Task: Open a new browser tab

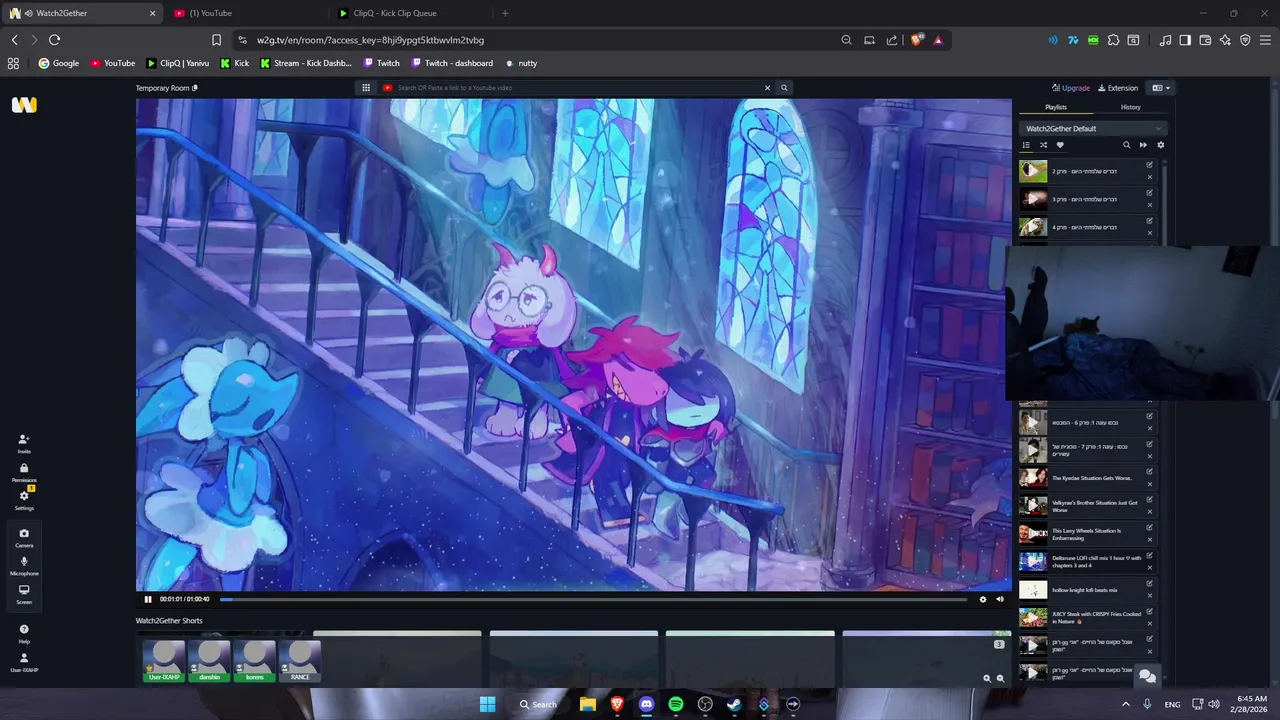Action: pos(505,13)
